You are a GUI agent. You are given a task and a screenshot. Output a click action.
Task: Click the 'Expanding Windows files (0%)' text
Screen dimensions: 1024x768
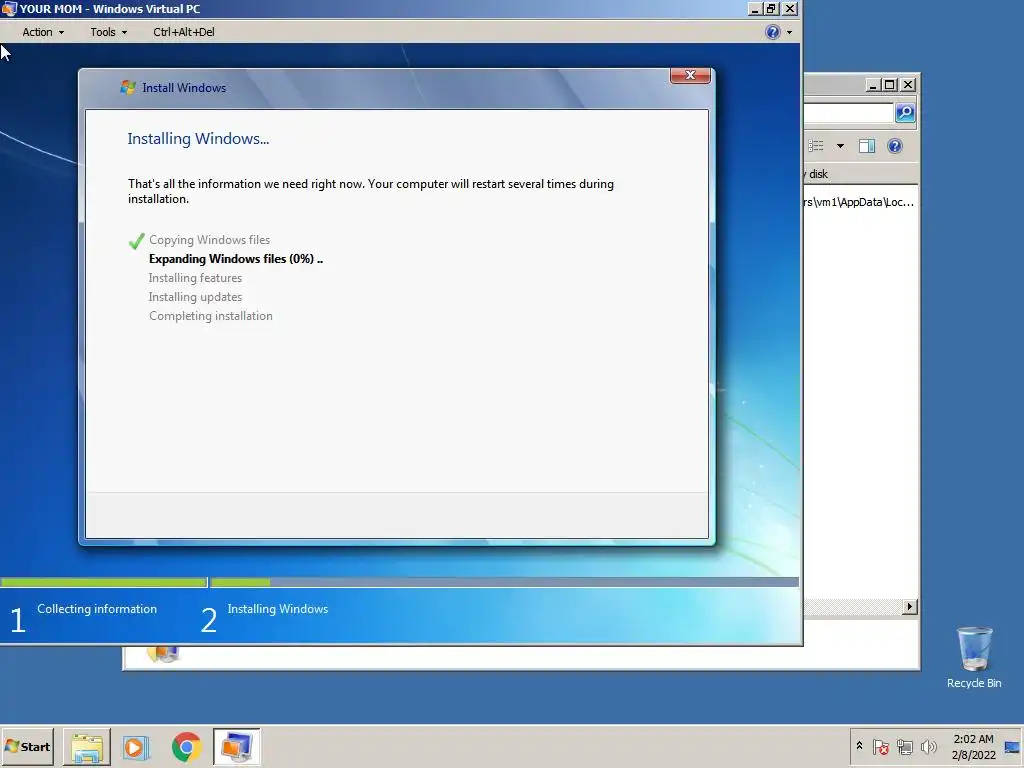coord(236,259)
